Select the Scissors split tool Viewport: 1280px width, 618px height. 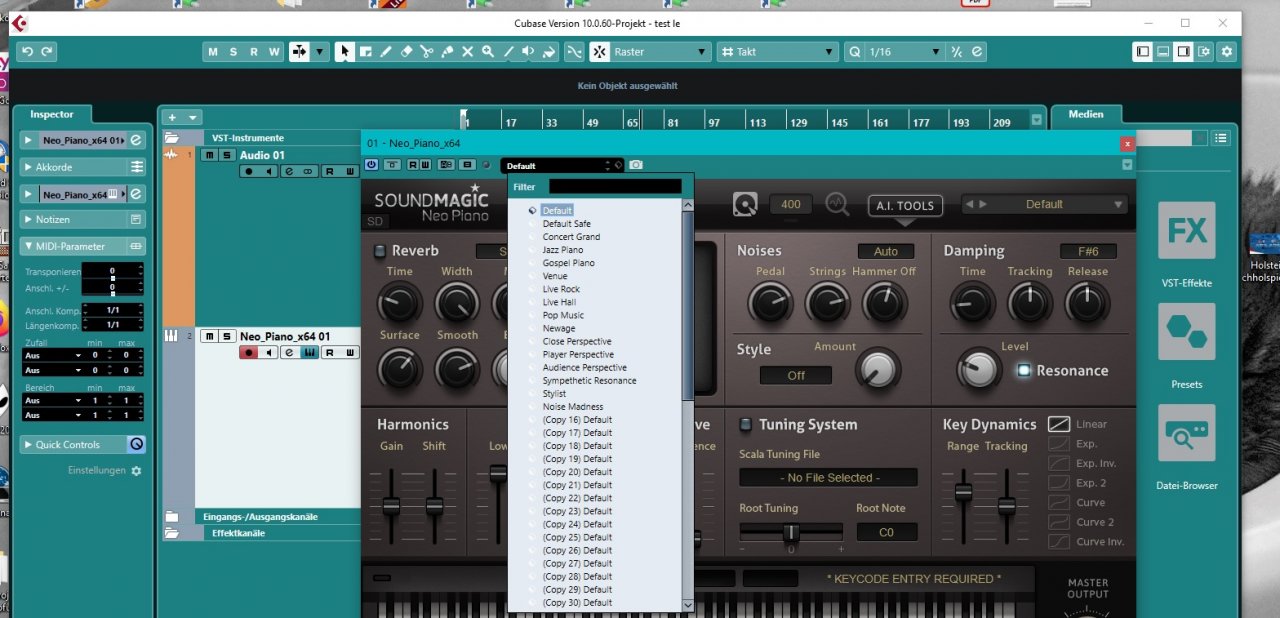tap(426, 52)
